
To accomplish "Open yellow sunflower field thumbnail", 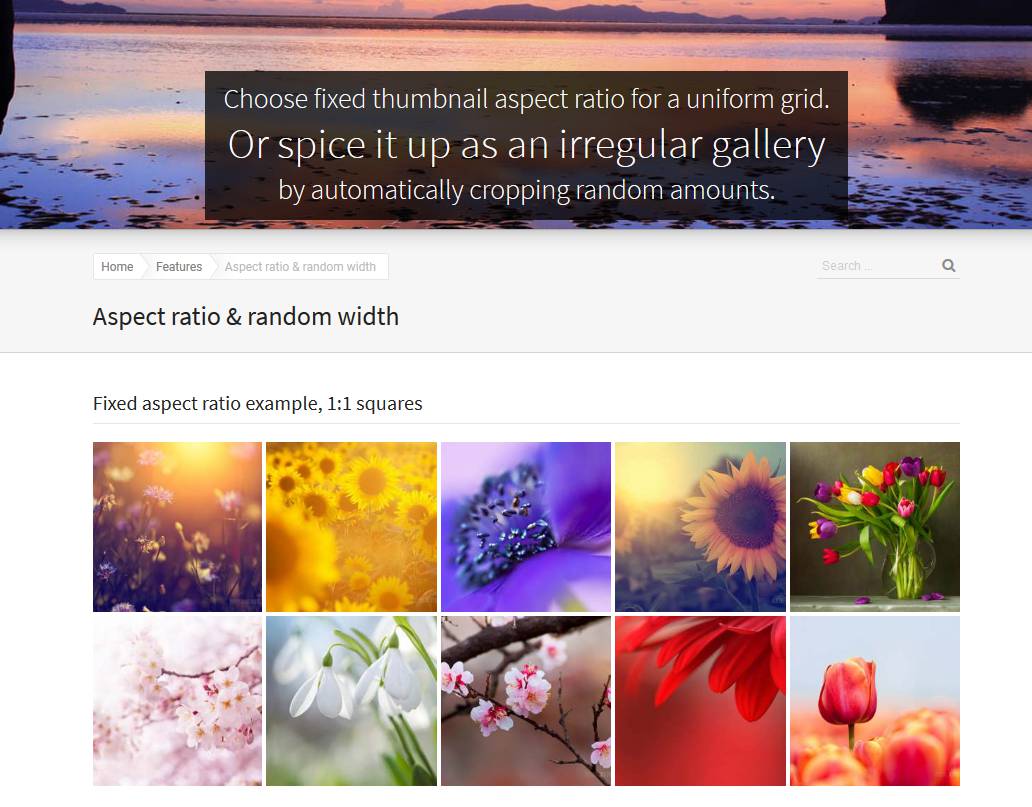I will tap(351, 527).
